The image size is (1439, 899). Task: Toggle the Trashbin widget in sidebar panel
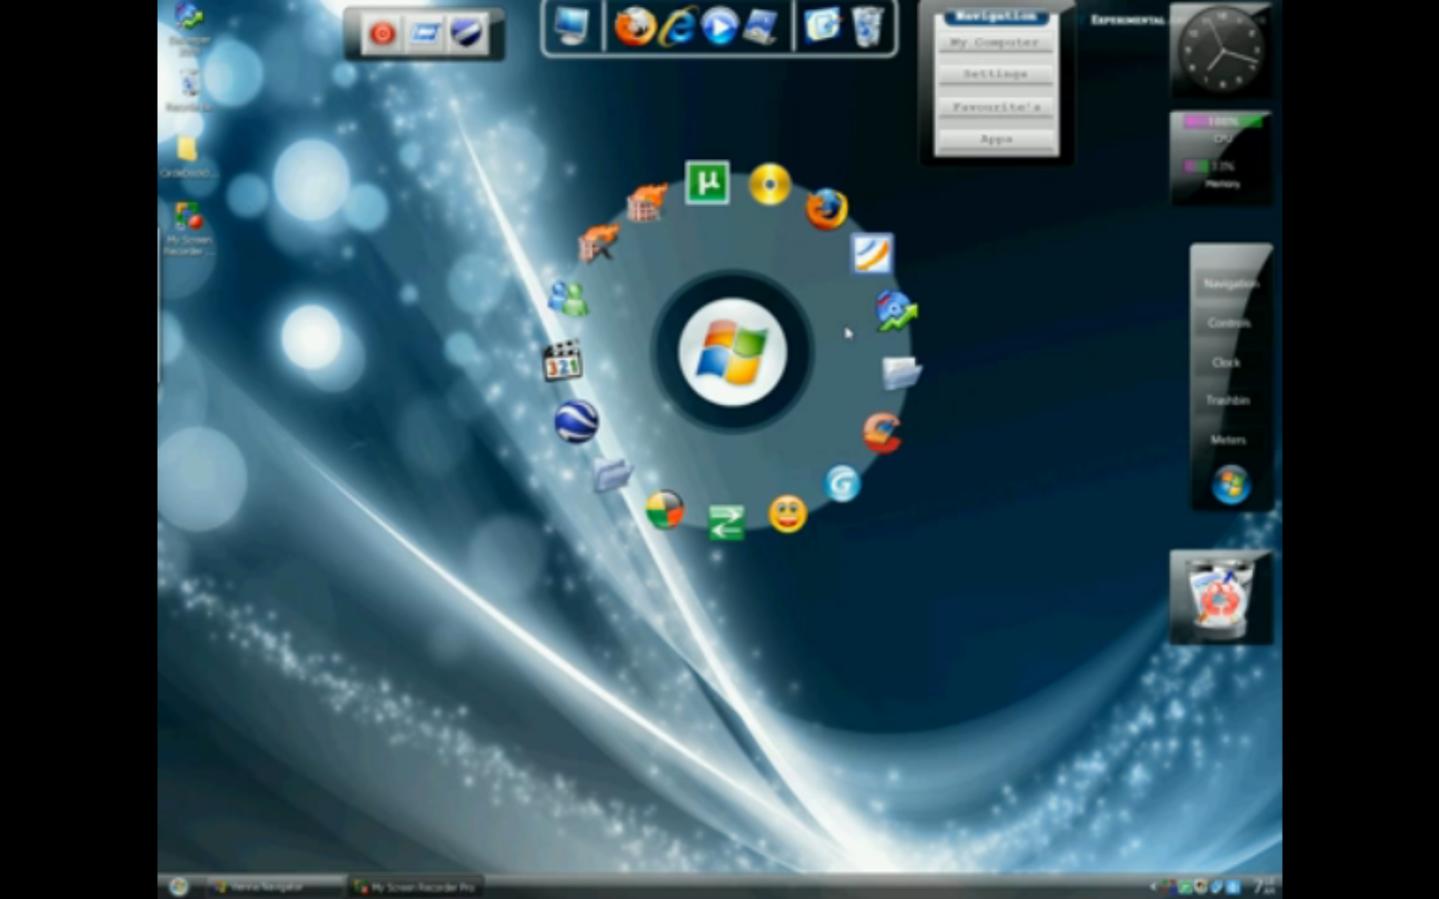pyautogui.click(x=1227, y=400)
